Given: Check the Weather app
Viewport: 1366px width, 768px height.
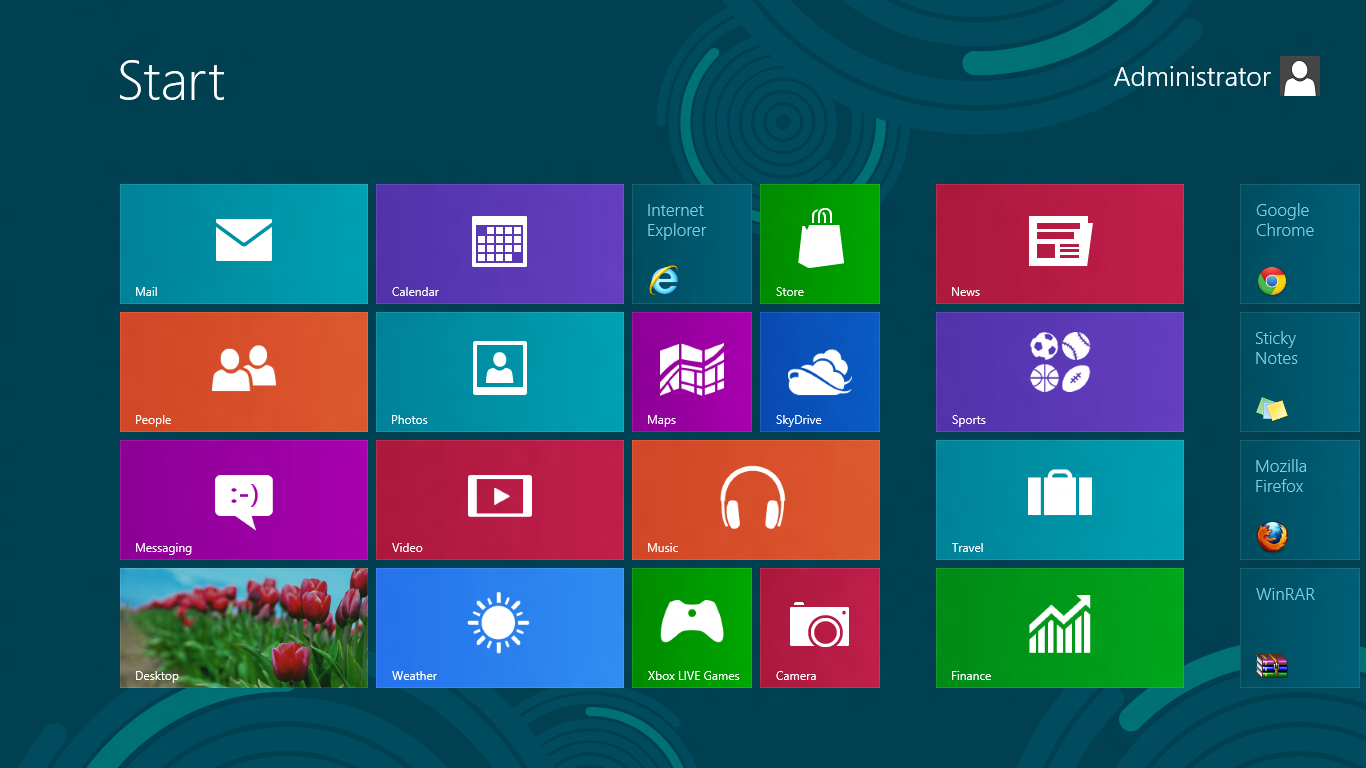Looking at the screenshot, I should 499,627.
